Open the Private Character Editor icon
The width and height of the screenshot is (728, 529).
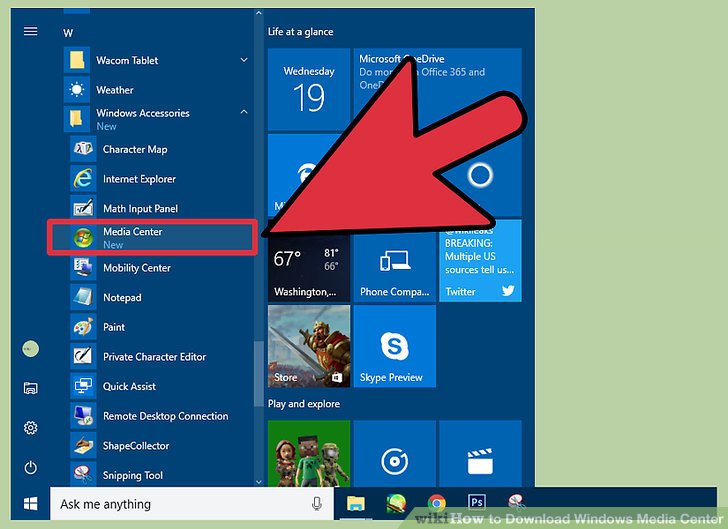(84, 357)
